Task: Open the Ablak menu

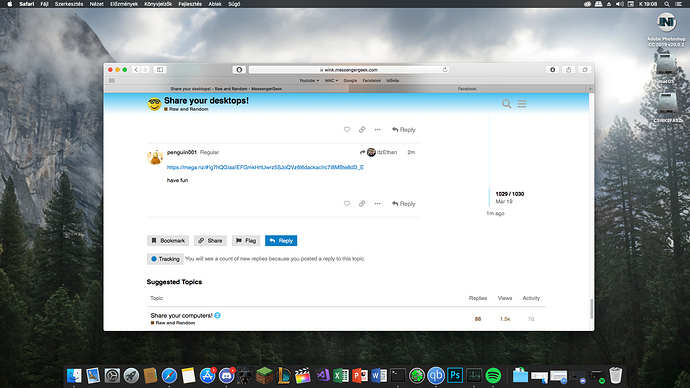Action: tap(215, 4)
